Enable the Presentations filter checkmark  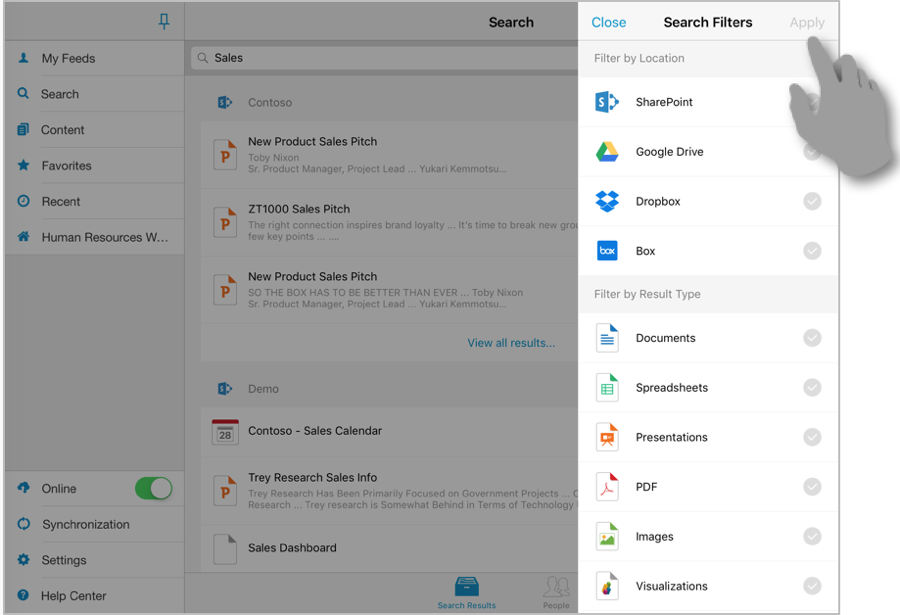812,437
